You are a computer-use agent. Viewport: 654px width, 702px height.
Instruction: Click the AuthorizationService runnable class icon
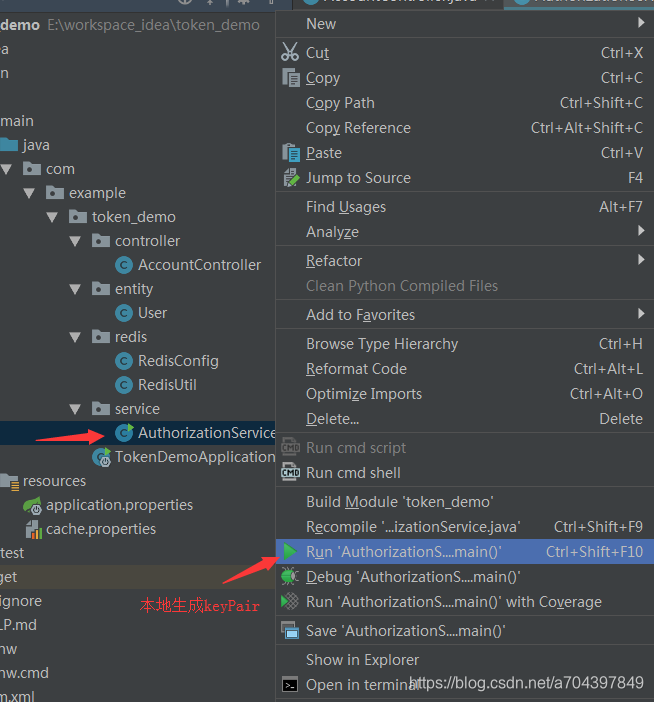(x=124, y=432)
